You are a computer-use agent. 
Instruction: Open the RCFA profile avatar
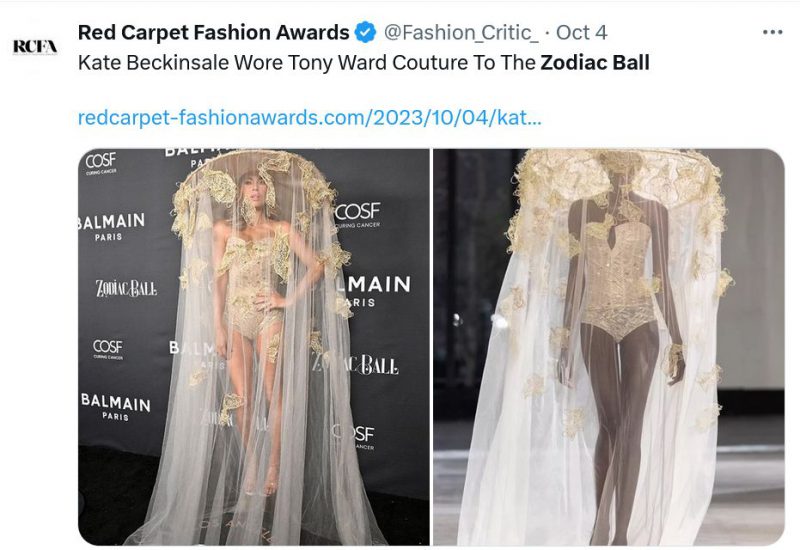tap(35, 46)
